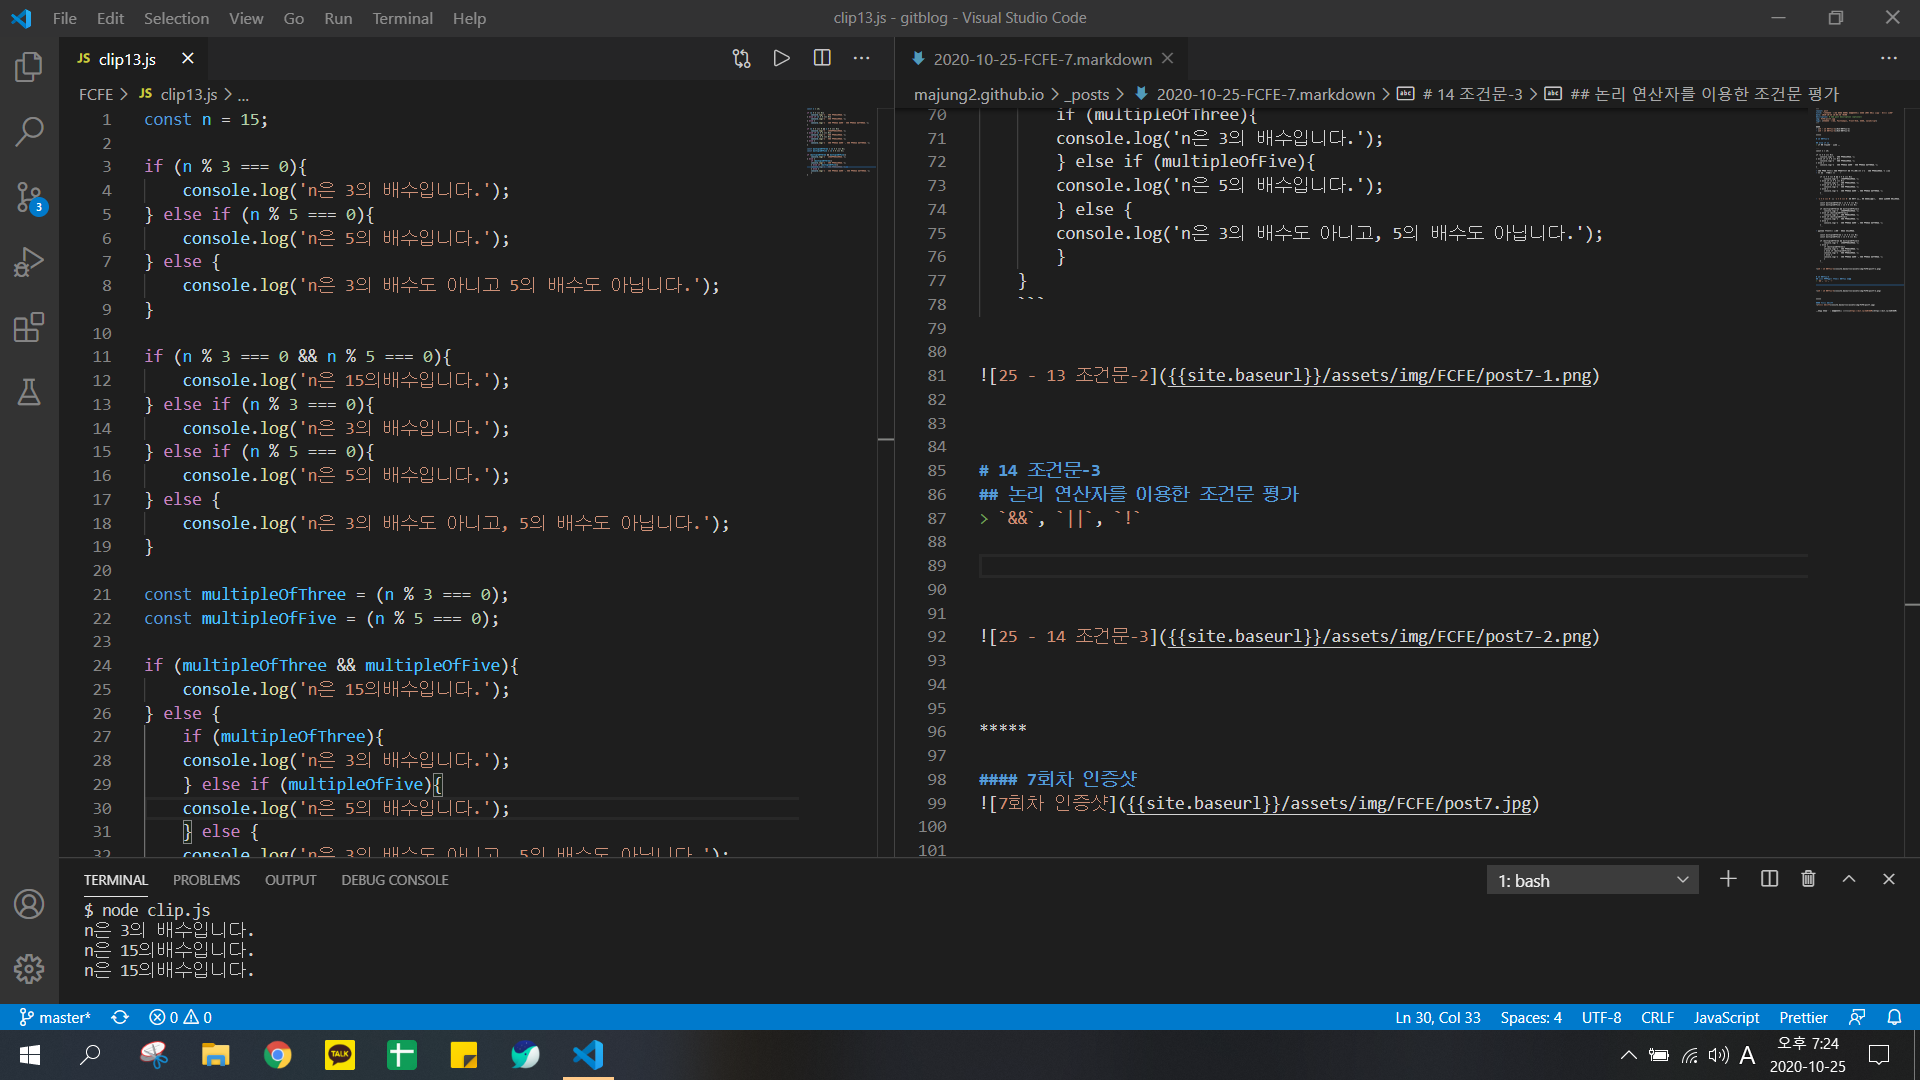Viewport: 1920px width, 1080px height.
Task: Click the markdown editor minimap
Action: pyautogui.click(x=1859, y=210)
